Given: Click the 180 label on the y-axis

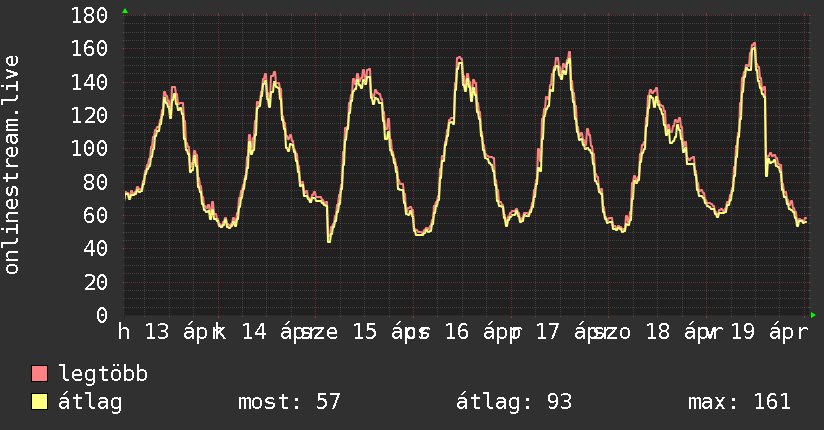Looking at the screenshot, I should pos(90,16).
